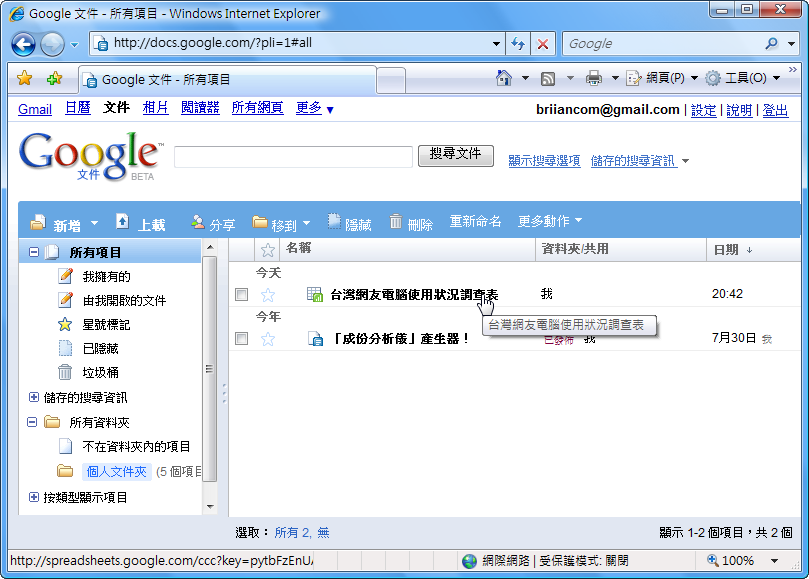Select 由我開啟的文件 in the sidebar

[124, 300]
